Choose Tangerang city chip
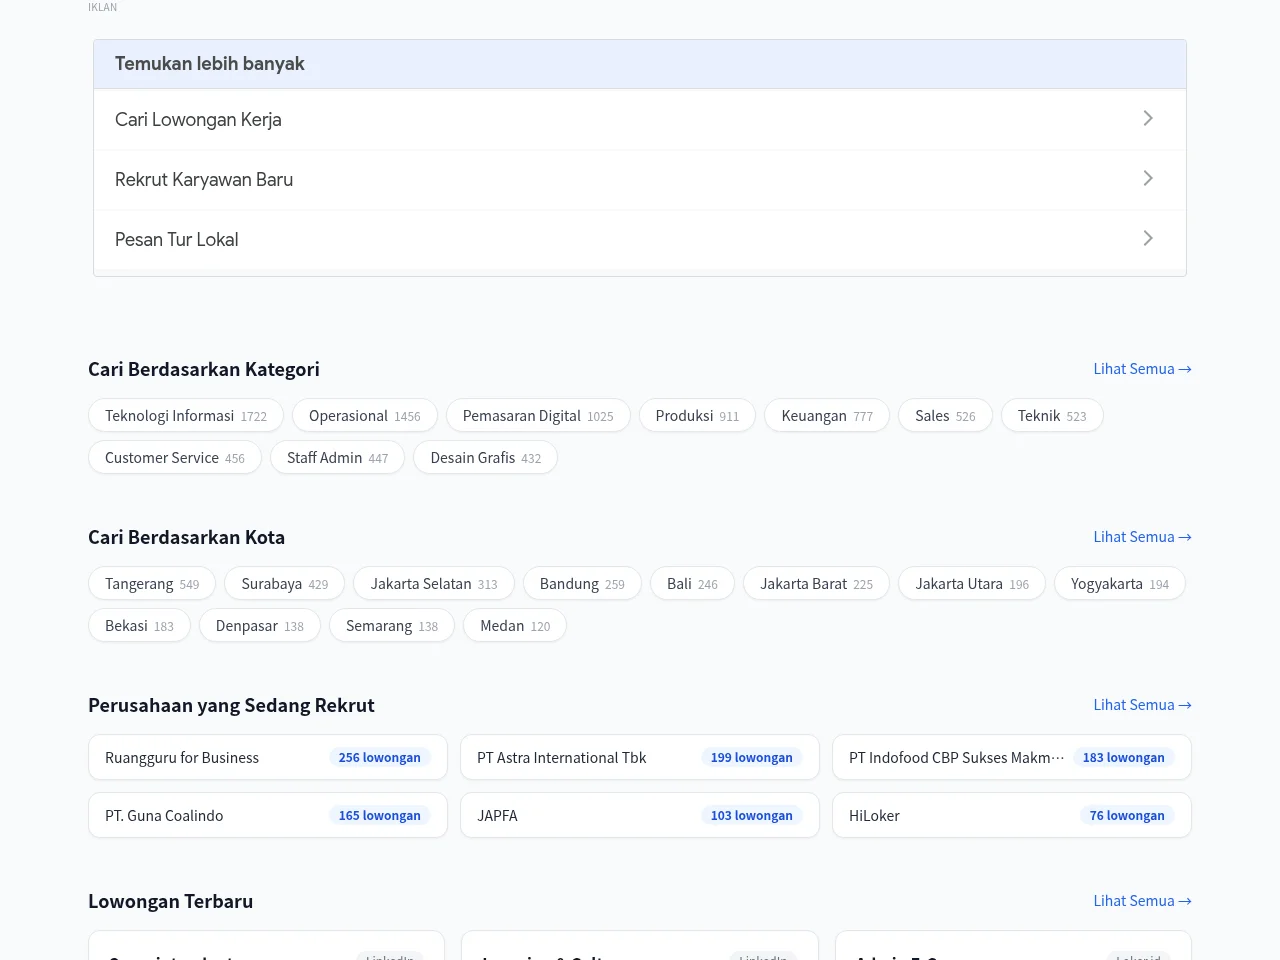Viewport: 1280px width, 960px height. (x=152, y=584)
